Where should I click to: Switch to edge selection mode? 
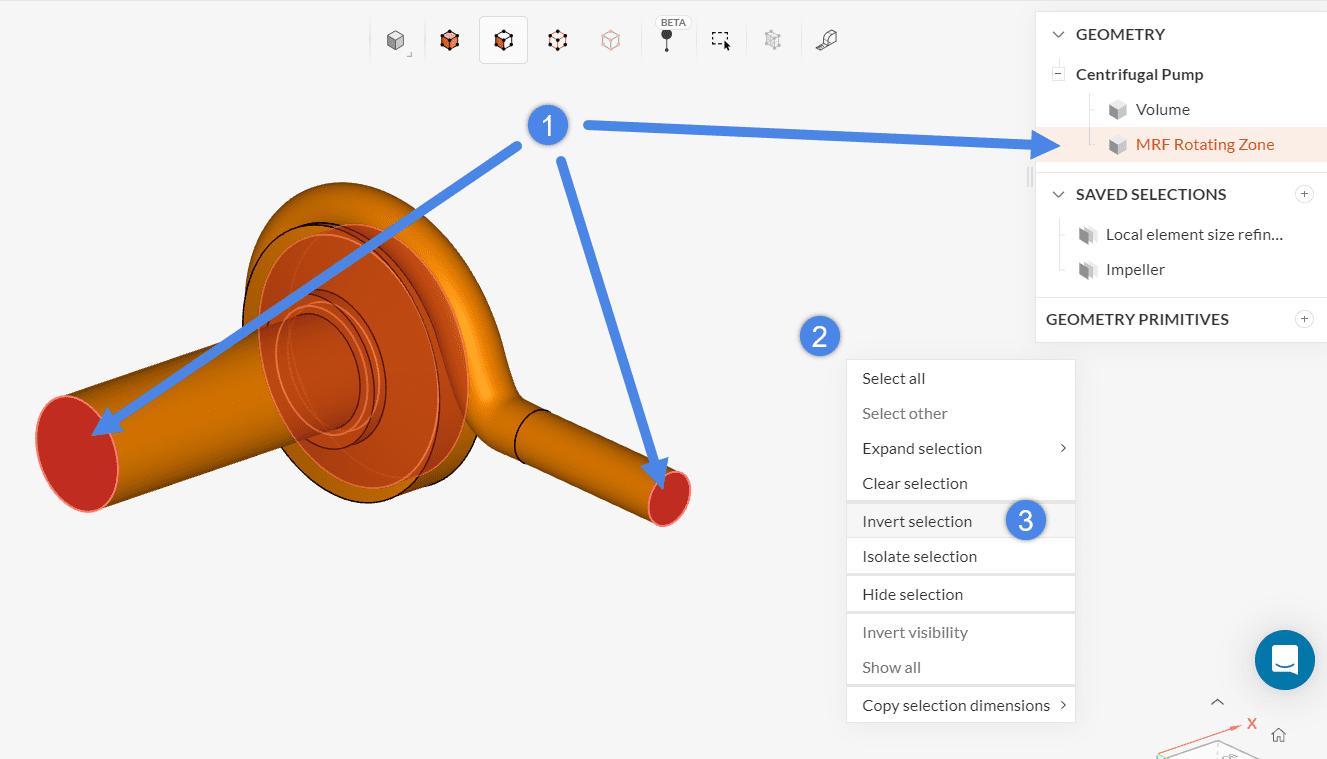pos(557,41)
